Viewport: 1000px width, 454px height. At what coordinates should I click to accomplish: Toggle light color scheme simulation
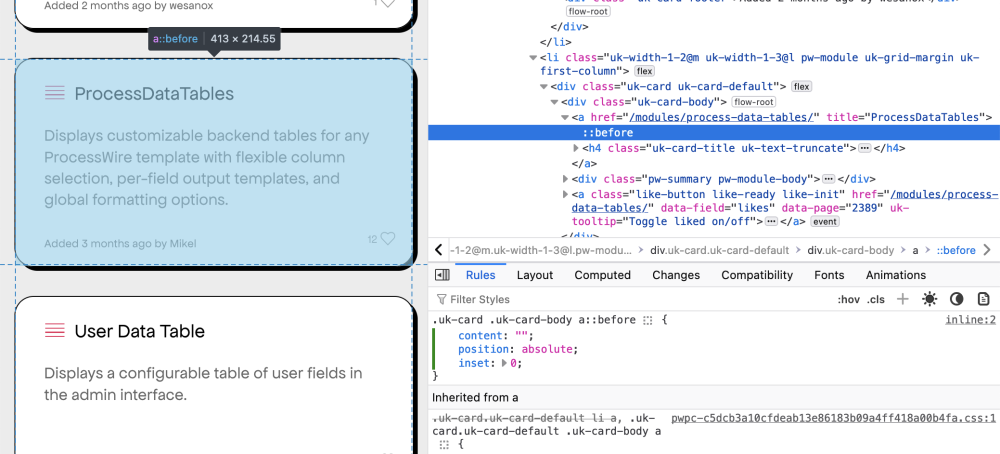(930, 299)
